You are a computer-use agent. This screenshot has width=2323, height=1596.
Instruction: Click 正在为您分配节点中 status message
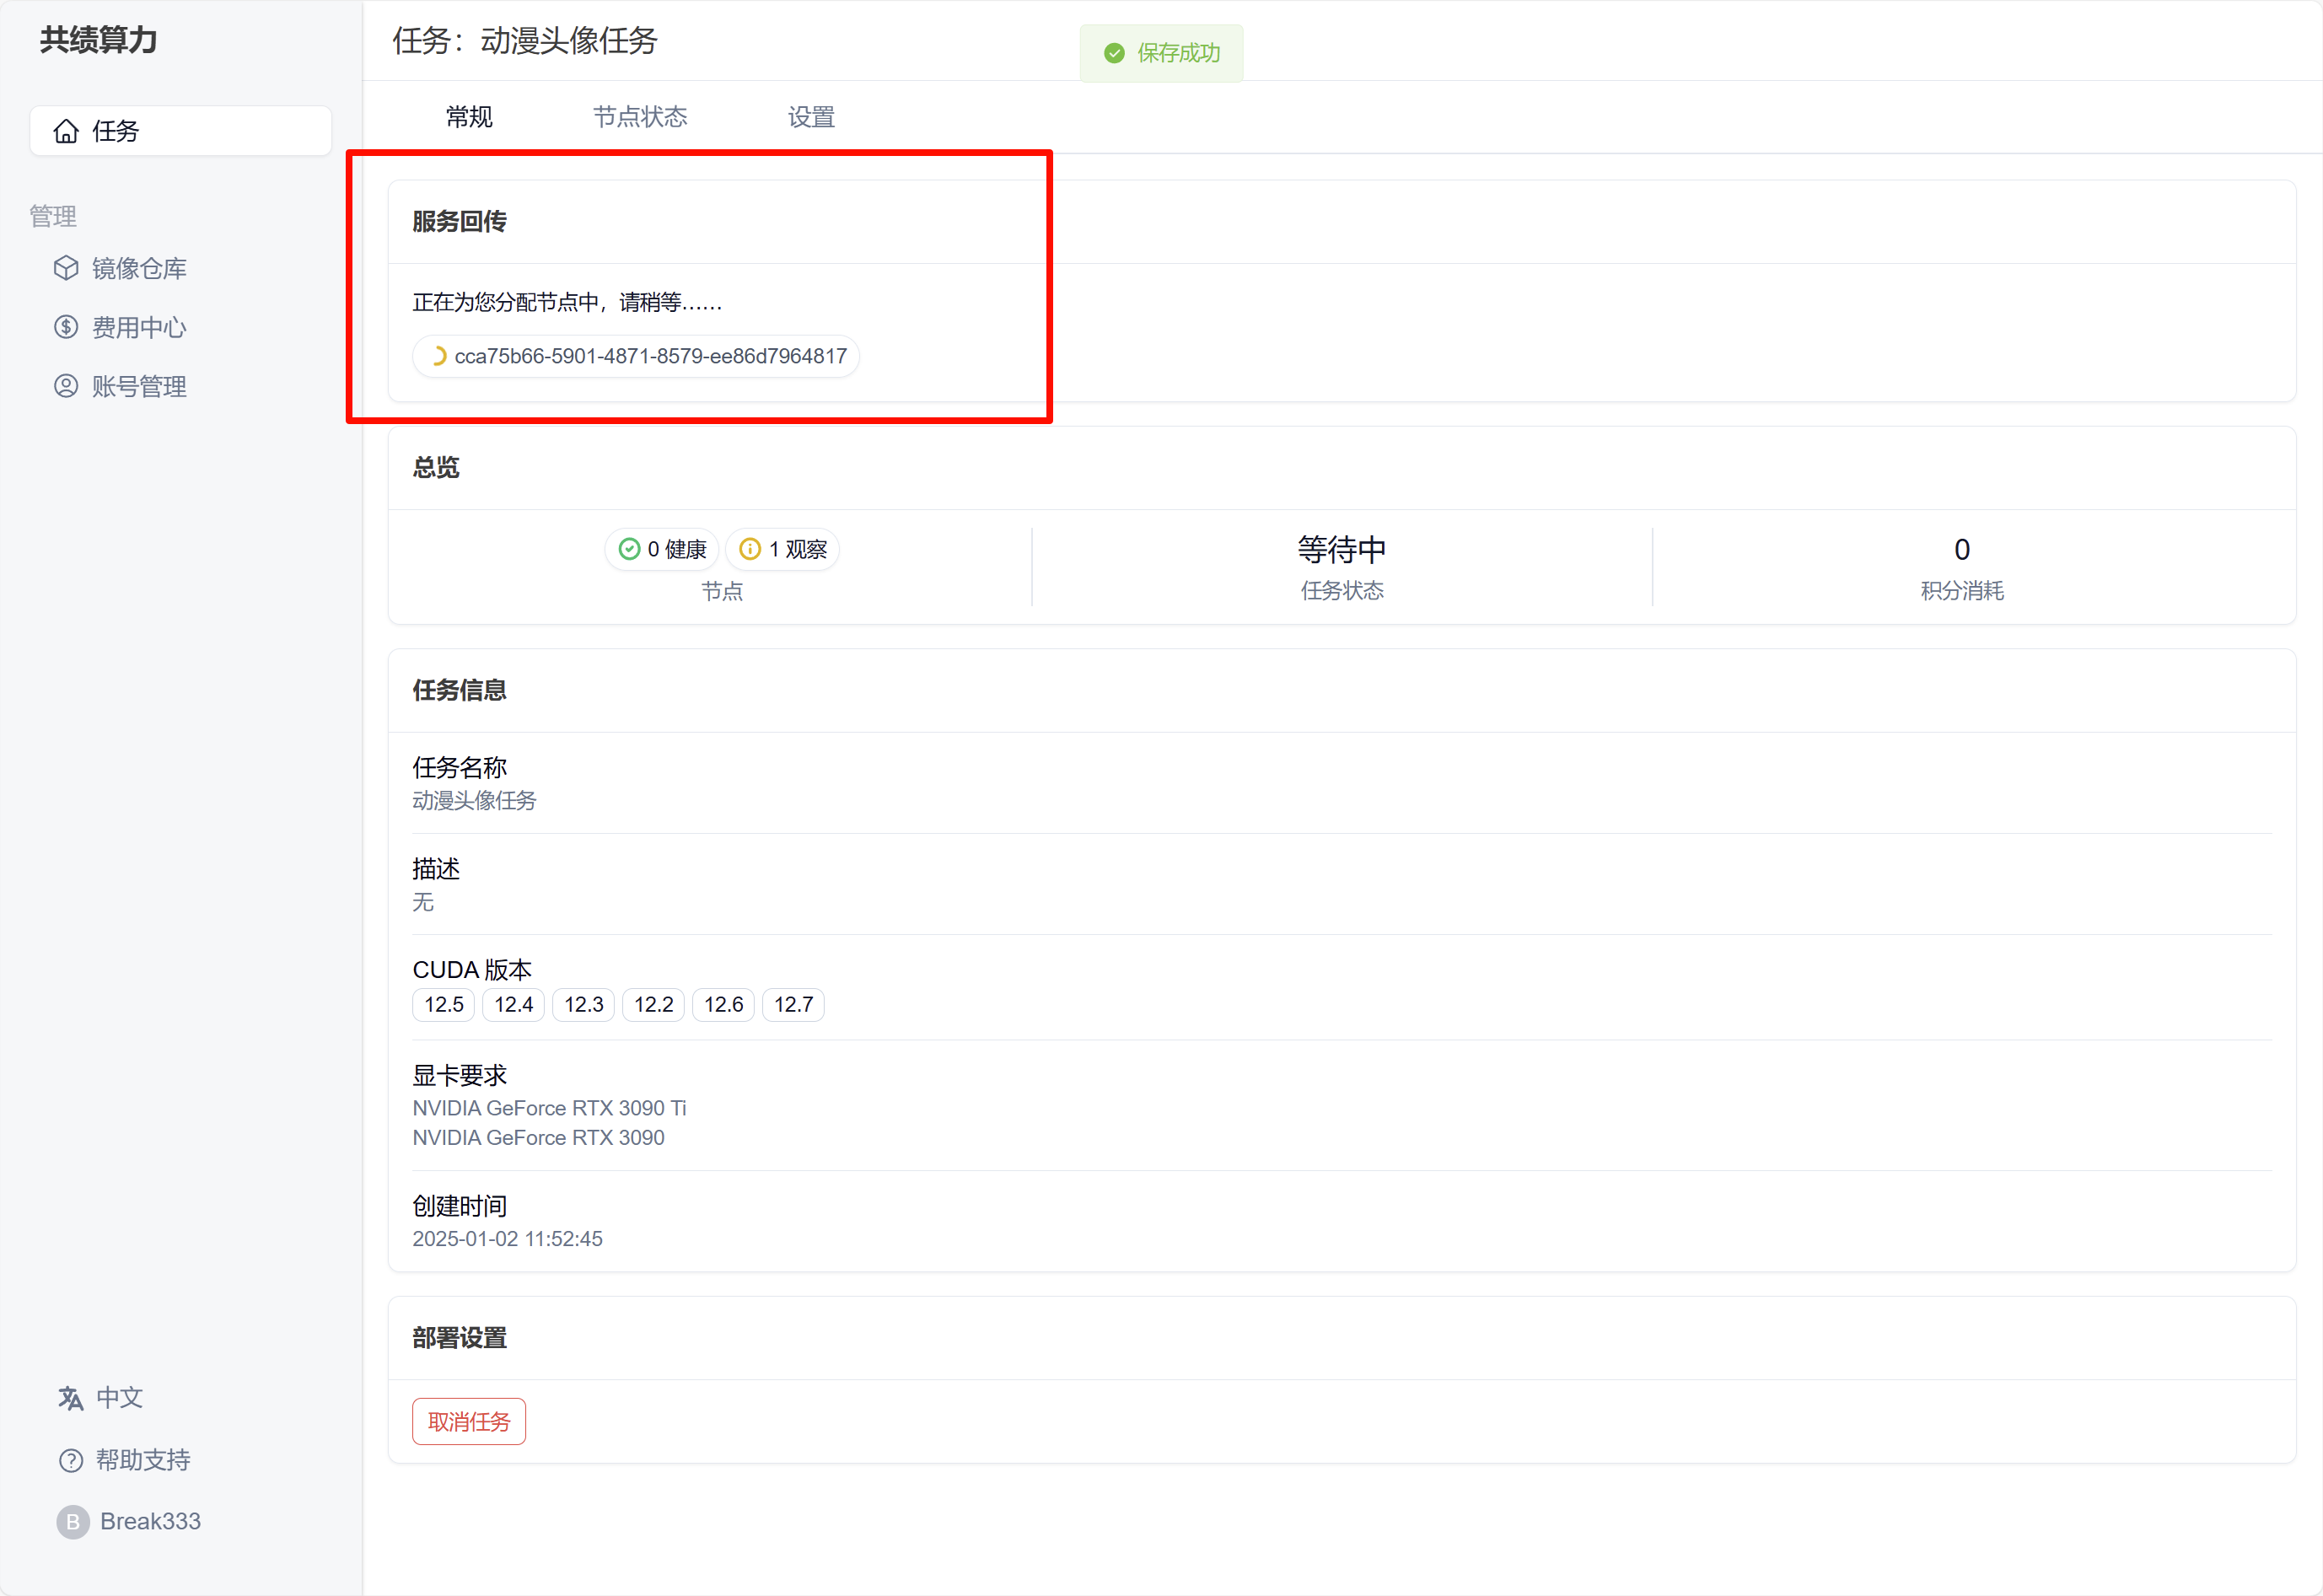(567, 302)
